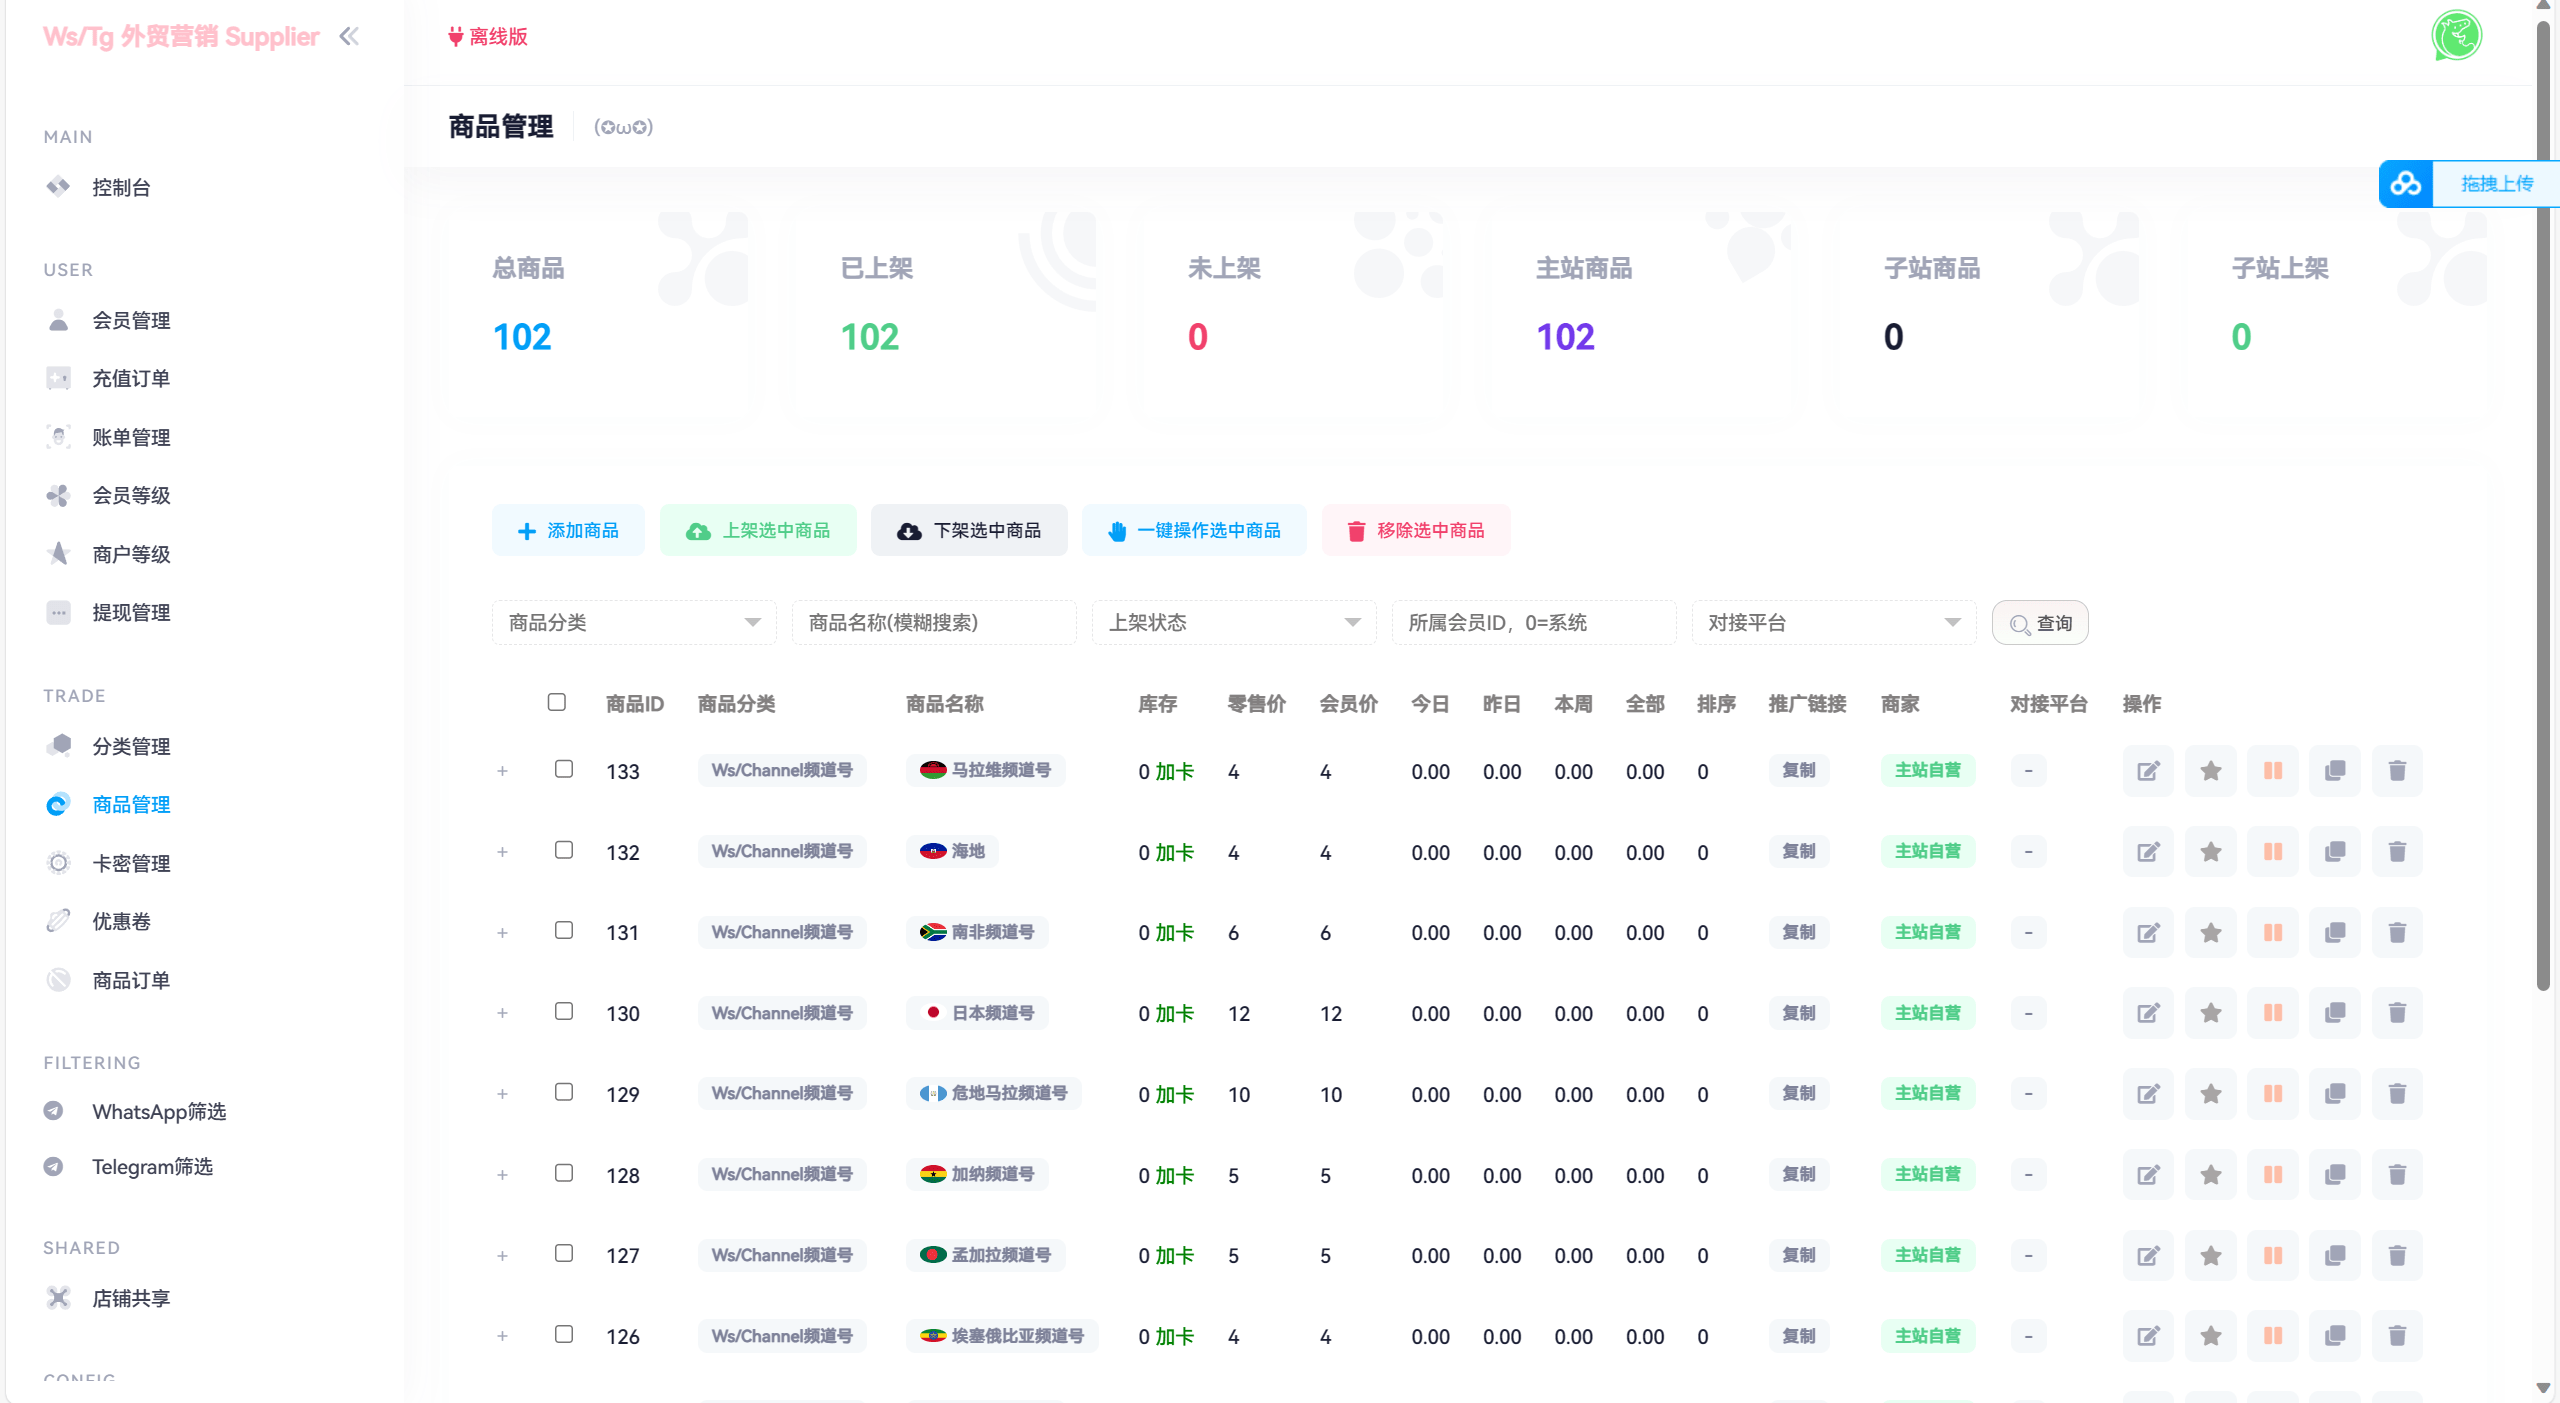Select the checkbox for product 133
Screen dimensions: 2560x1403
(565, 769)
